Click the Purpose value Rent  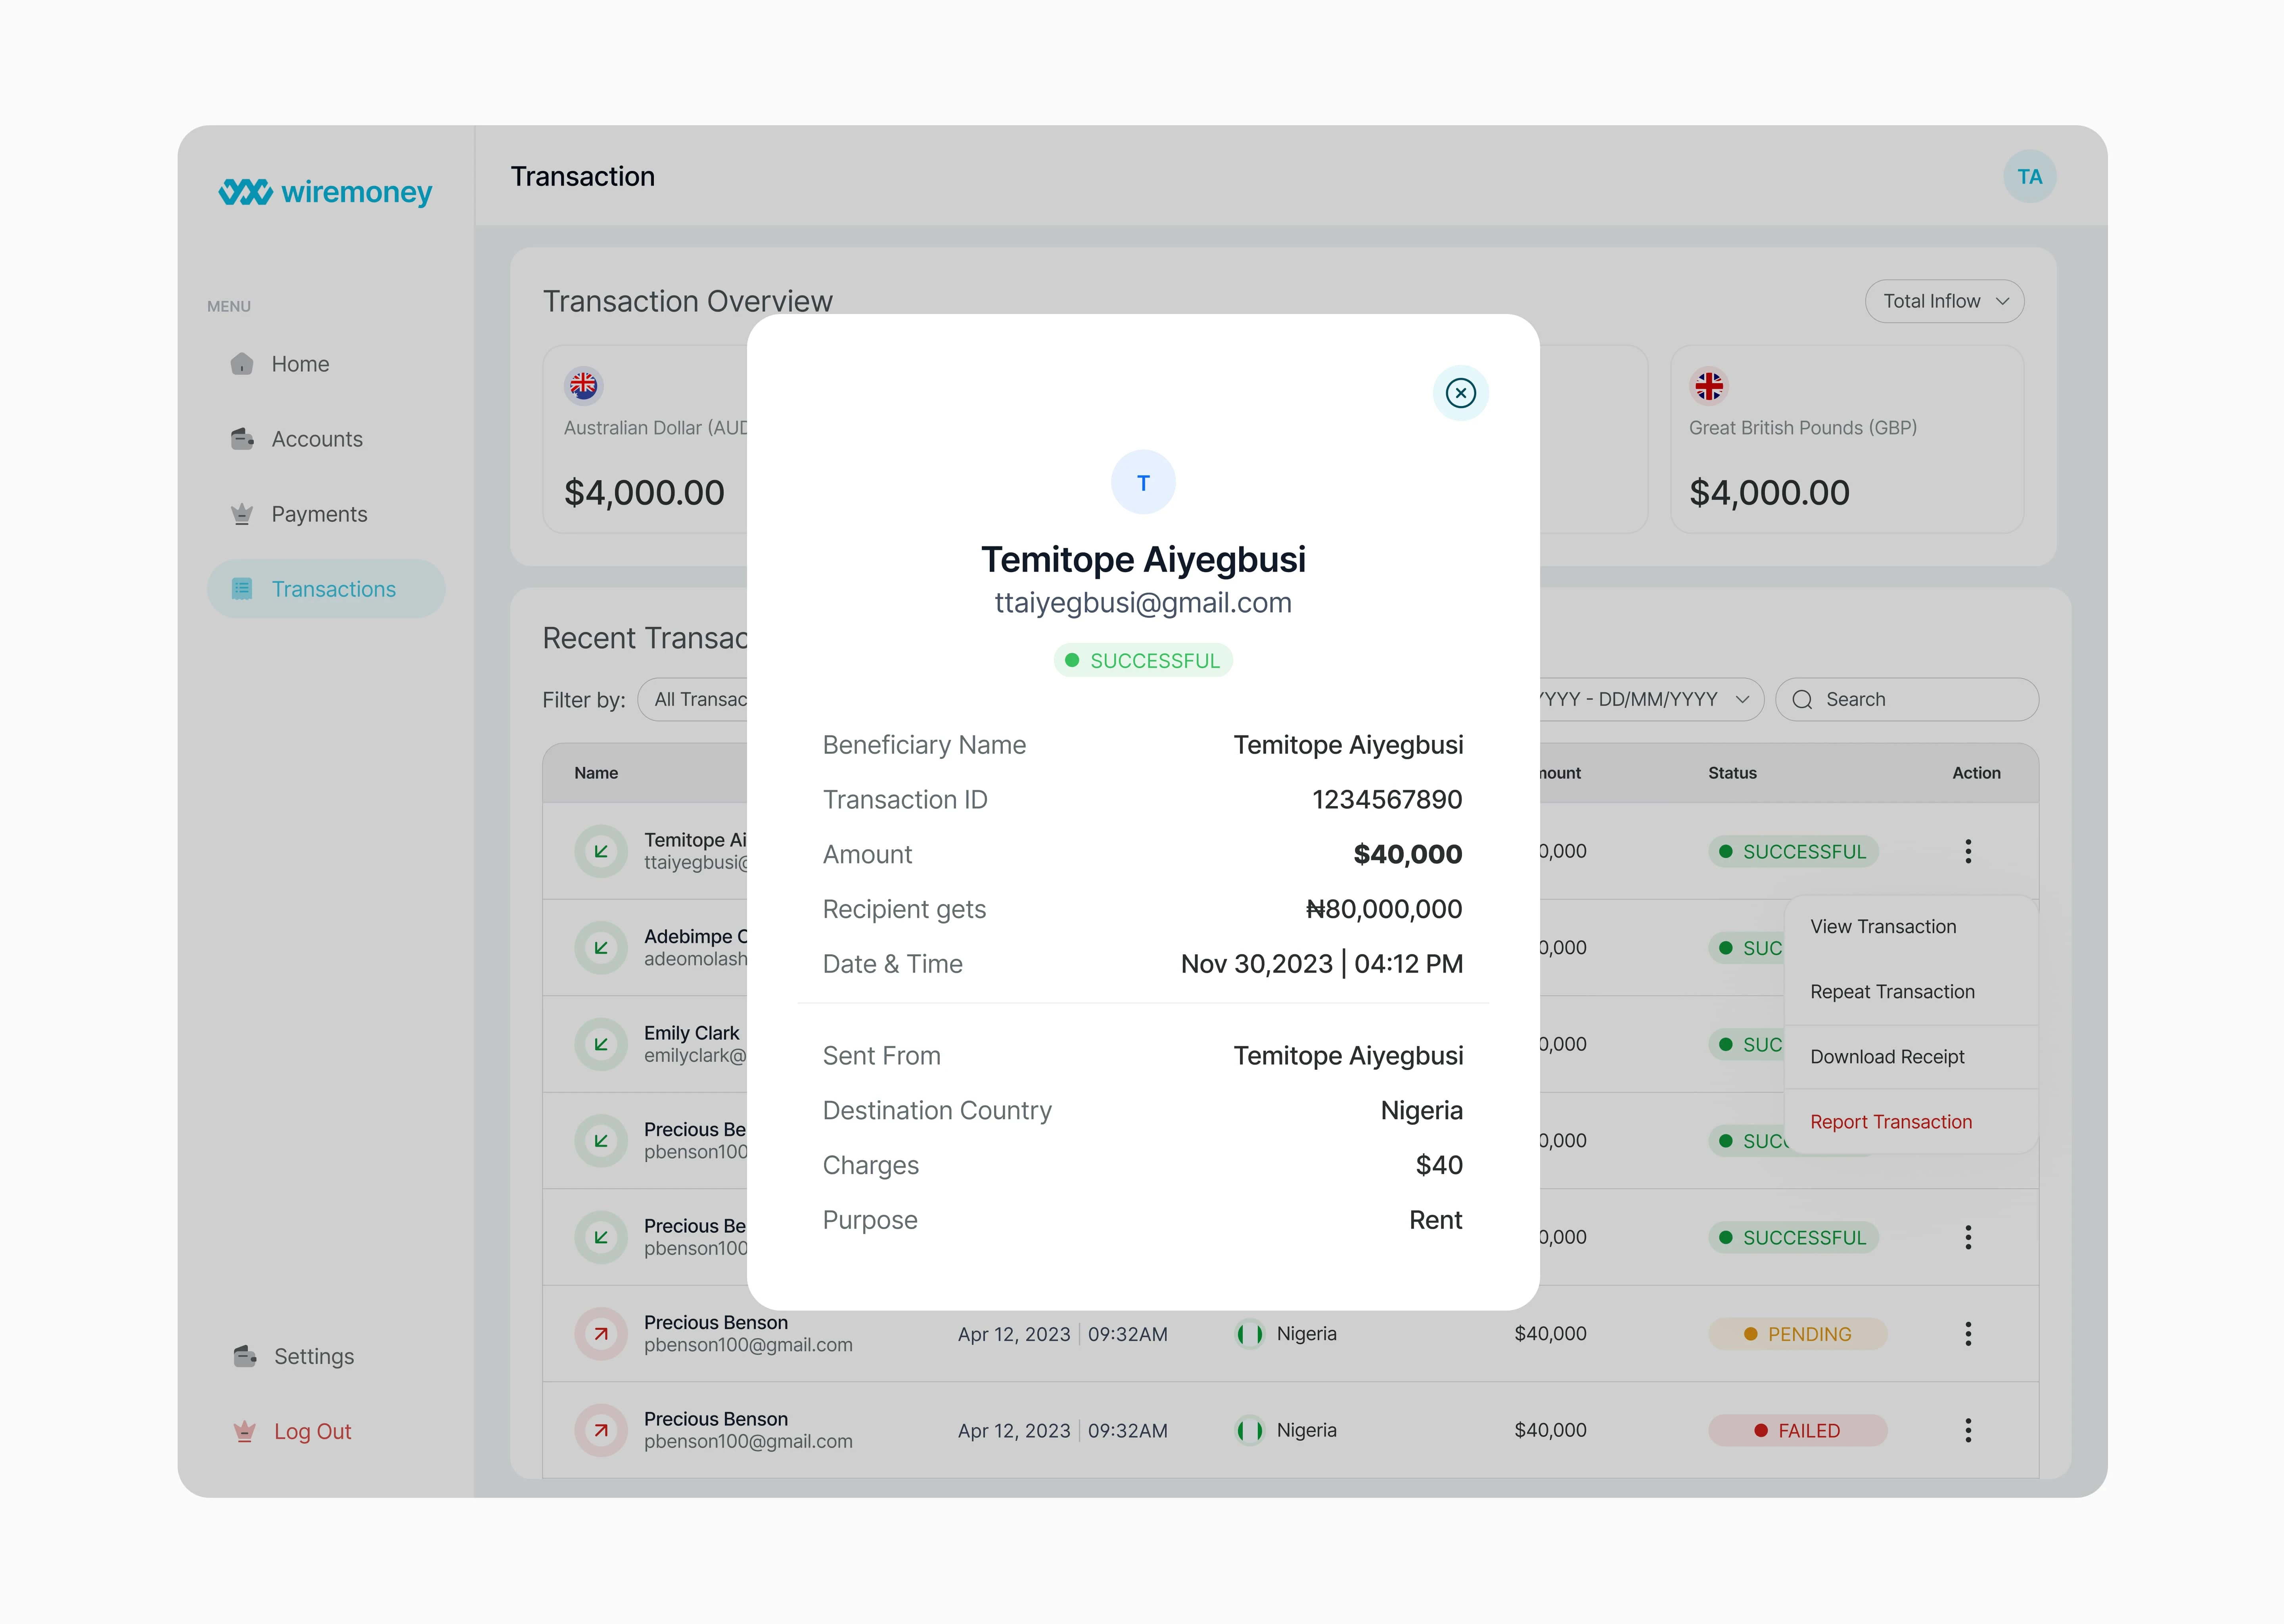(1435, 1220)
